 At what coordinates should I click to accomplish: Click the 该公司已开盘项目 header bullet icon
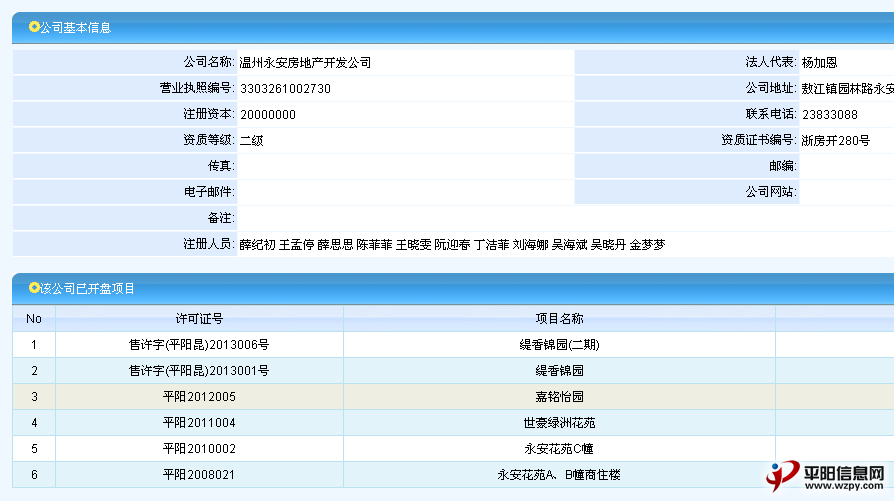click(x=34, y=288)
